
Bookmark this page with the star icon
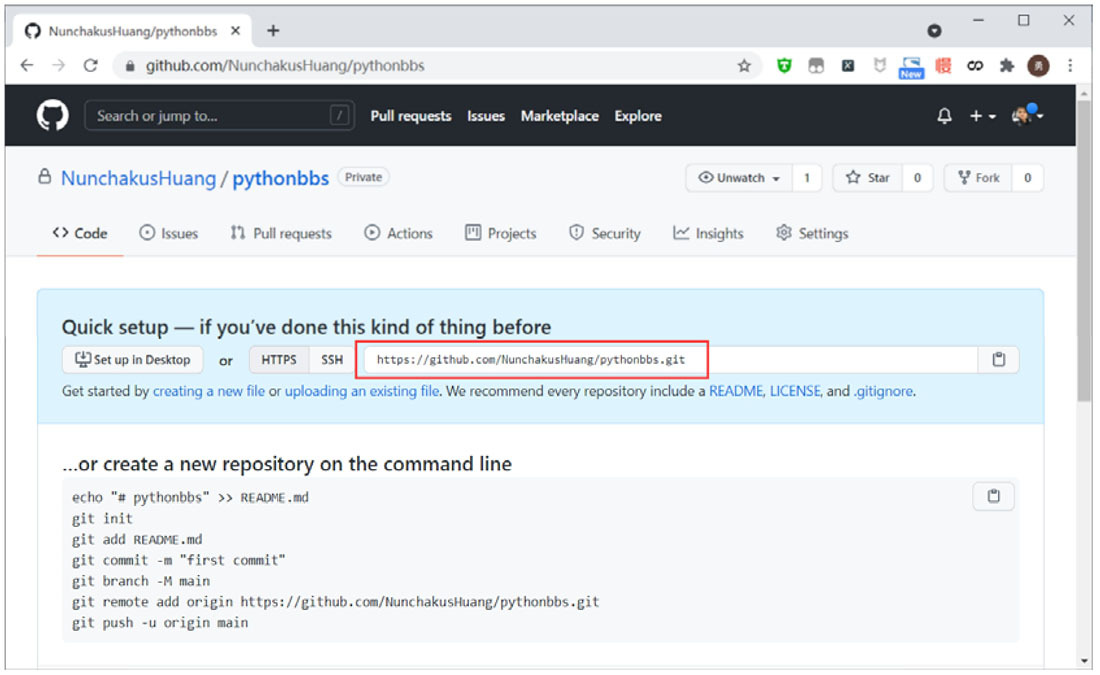744,66
